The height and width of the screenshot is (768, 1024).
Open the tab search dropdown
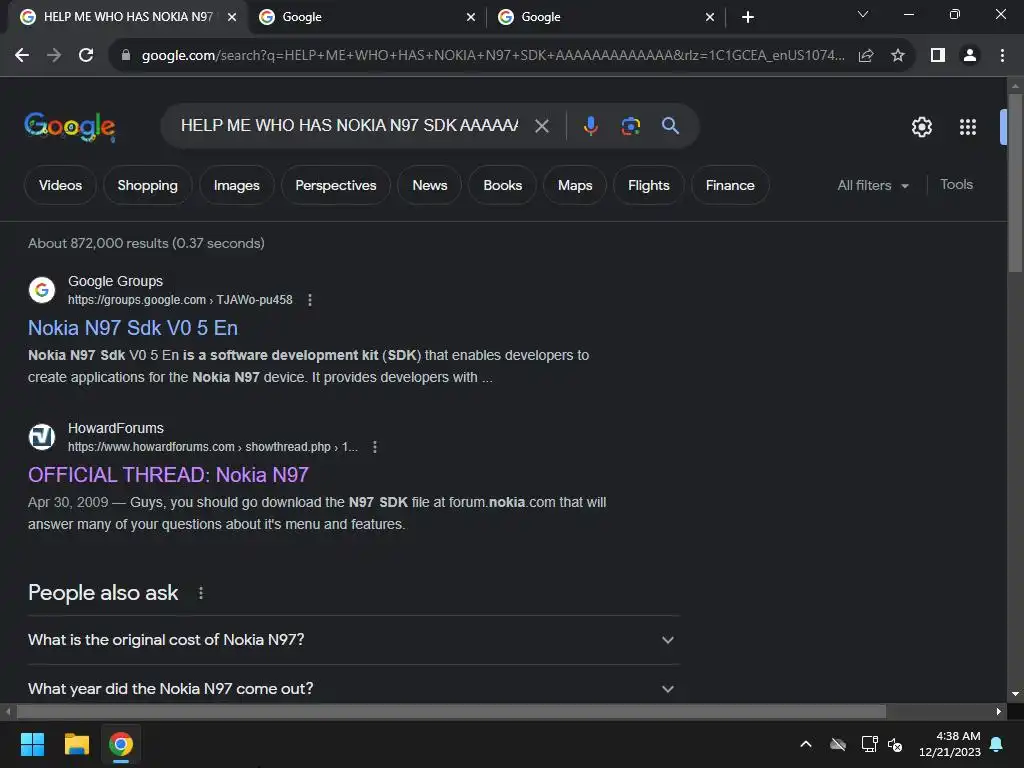click(863, 14)
